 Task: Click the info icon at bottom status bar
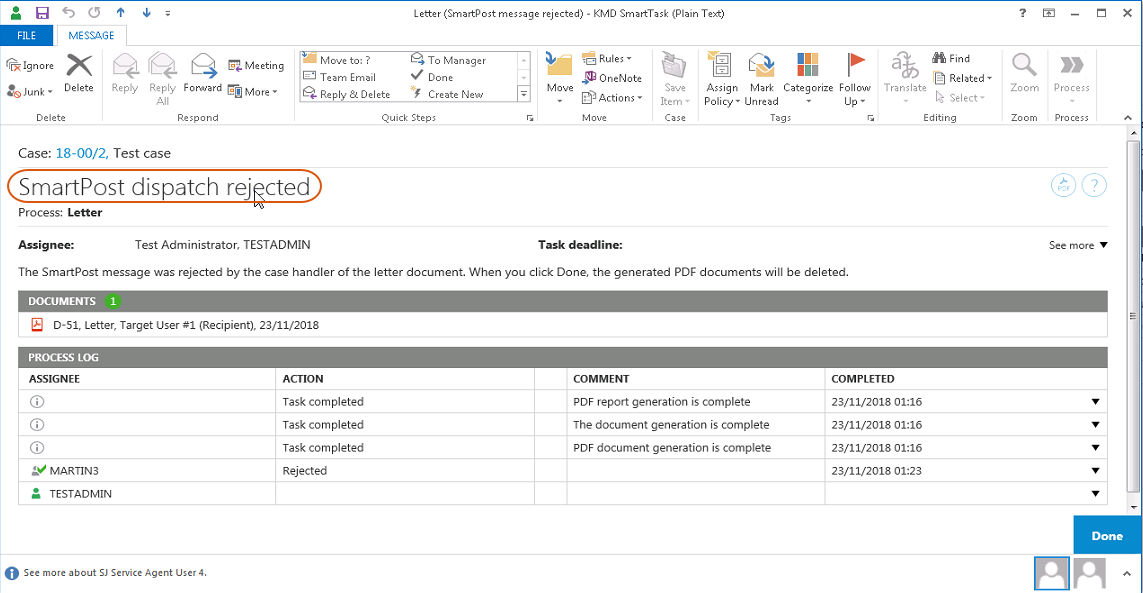[12, 573]
